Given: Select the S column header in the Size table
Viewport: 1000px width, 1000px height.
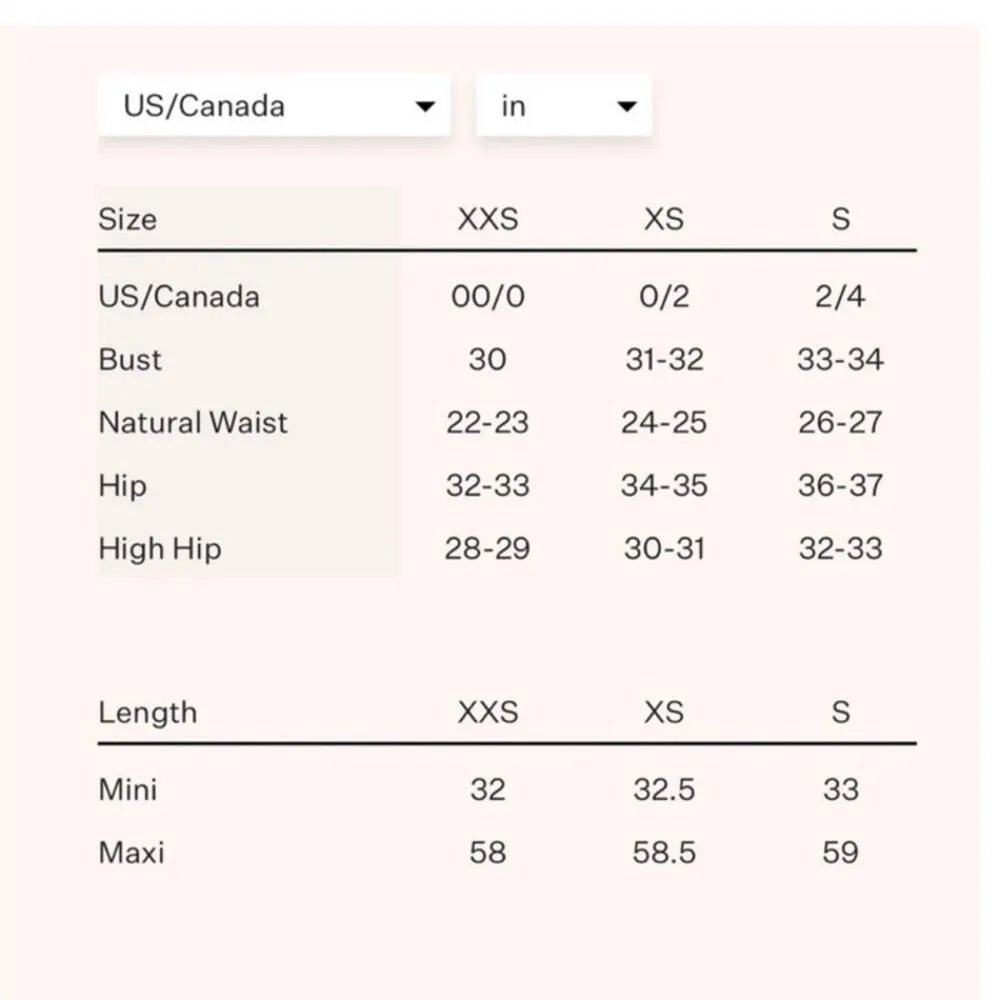Looking at the screenshot, I should coord(840,219).
